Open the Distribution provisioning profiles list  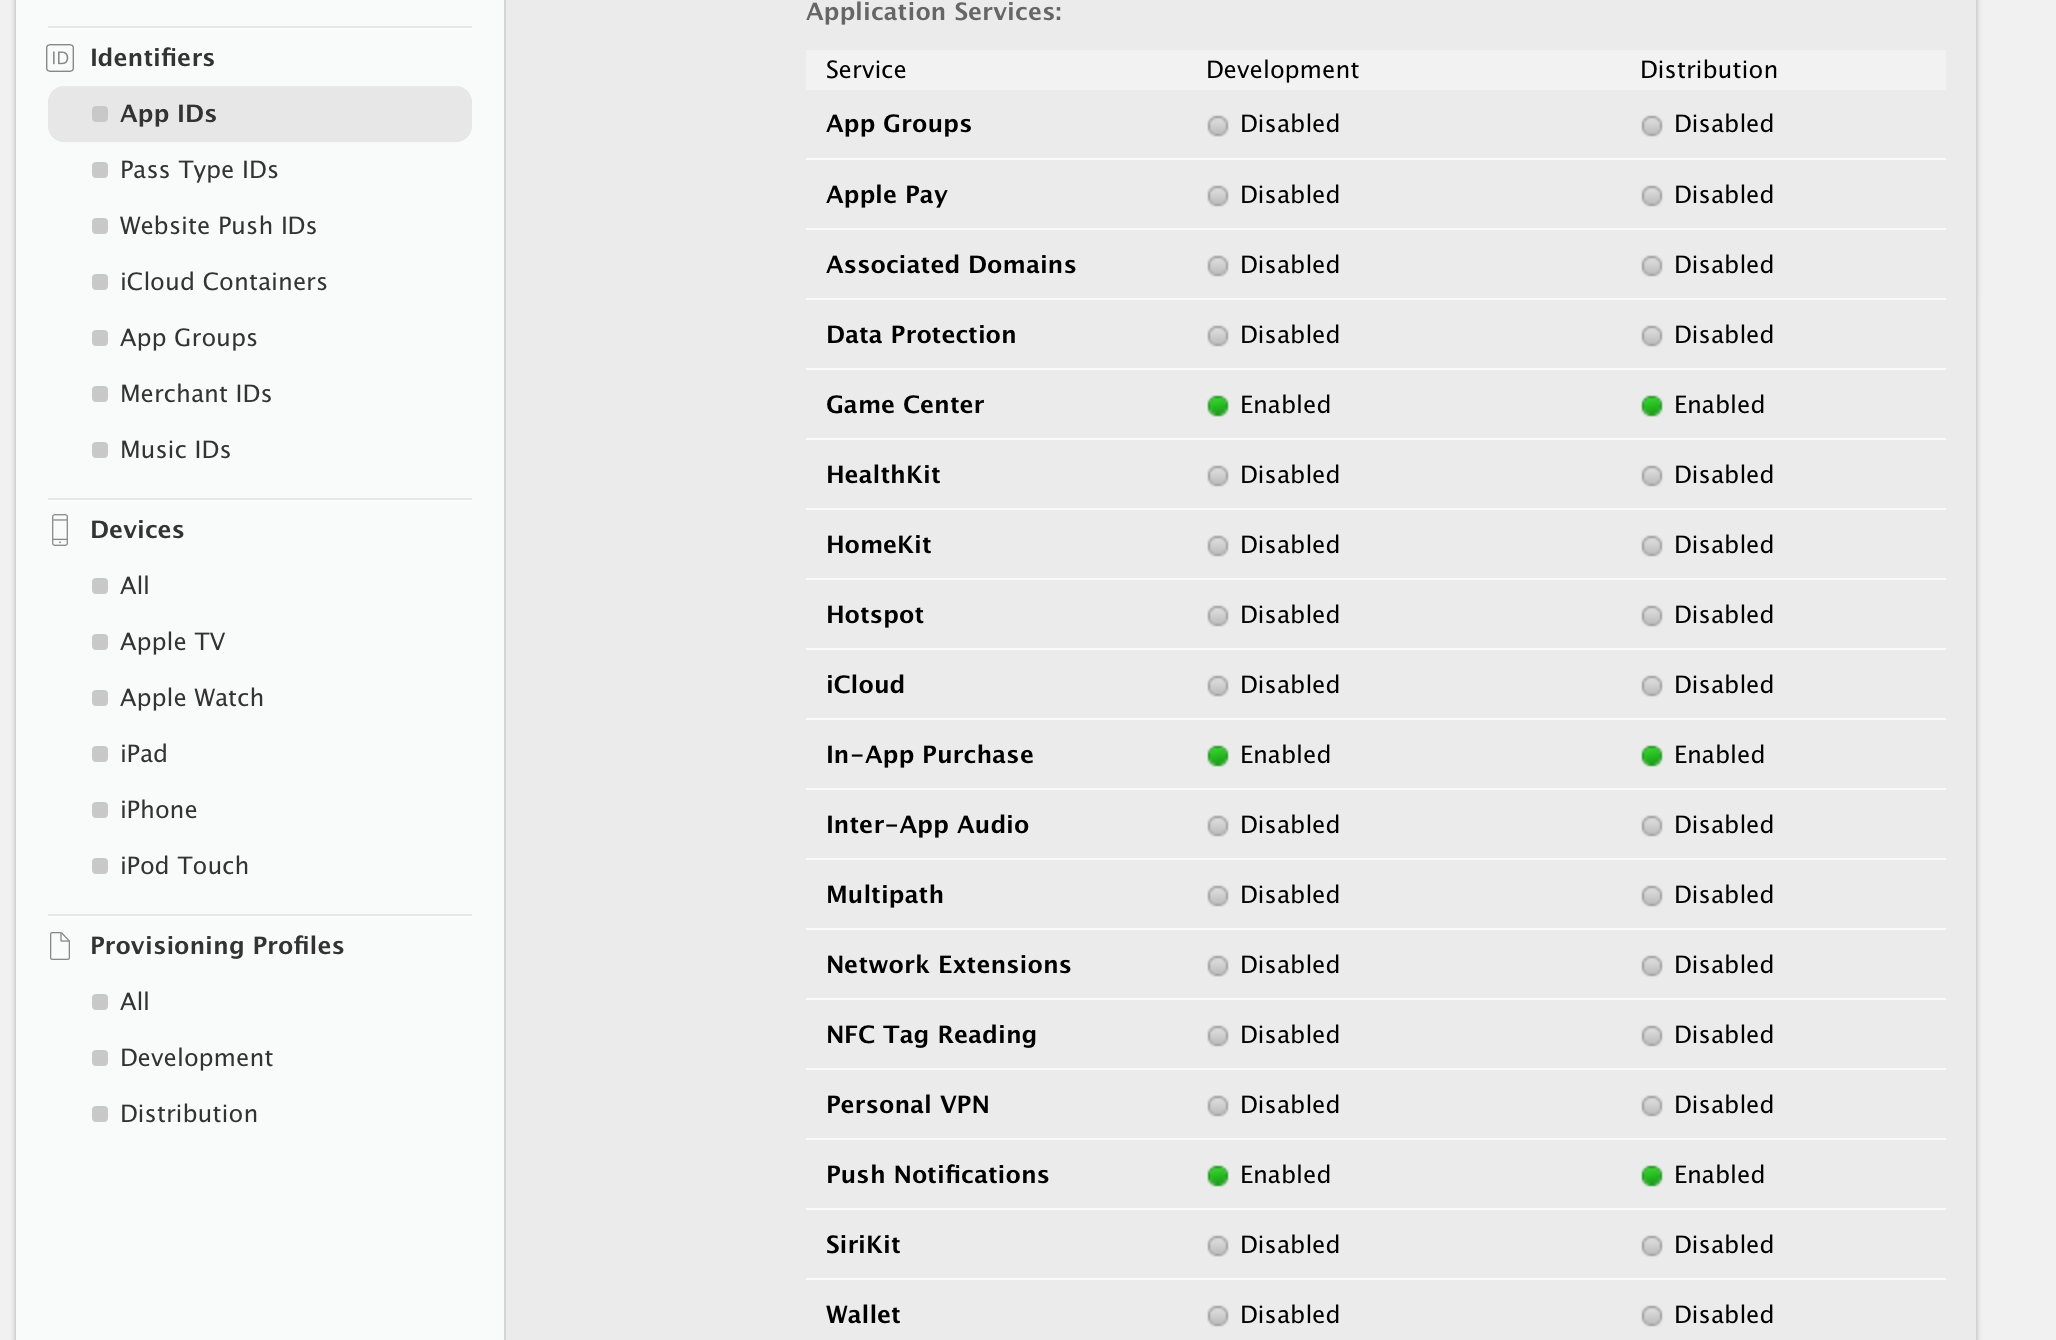[x=189, y=1113]
